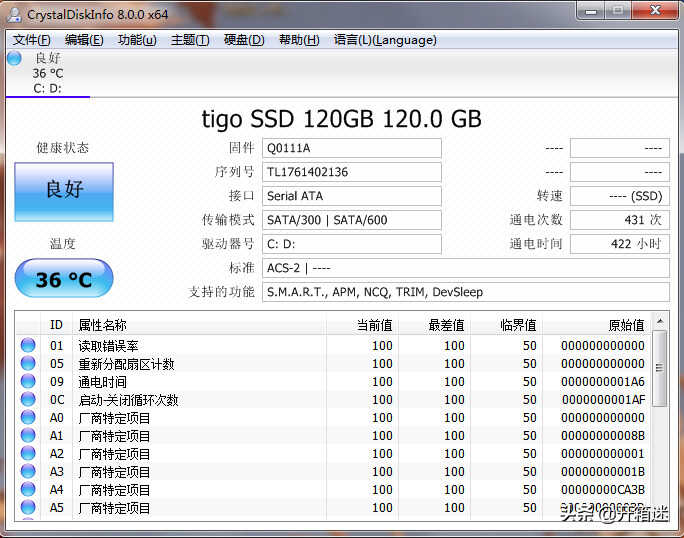Screen dimensions: 684x538
Task: Click raw value 00000000001B
Action: point(603,472)
